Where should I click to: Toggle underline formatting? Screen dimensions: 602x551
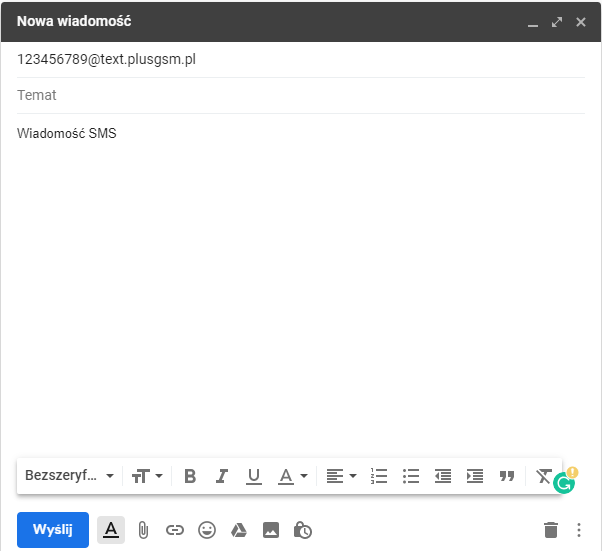254,476
